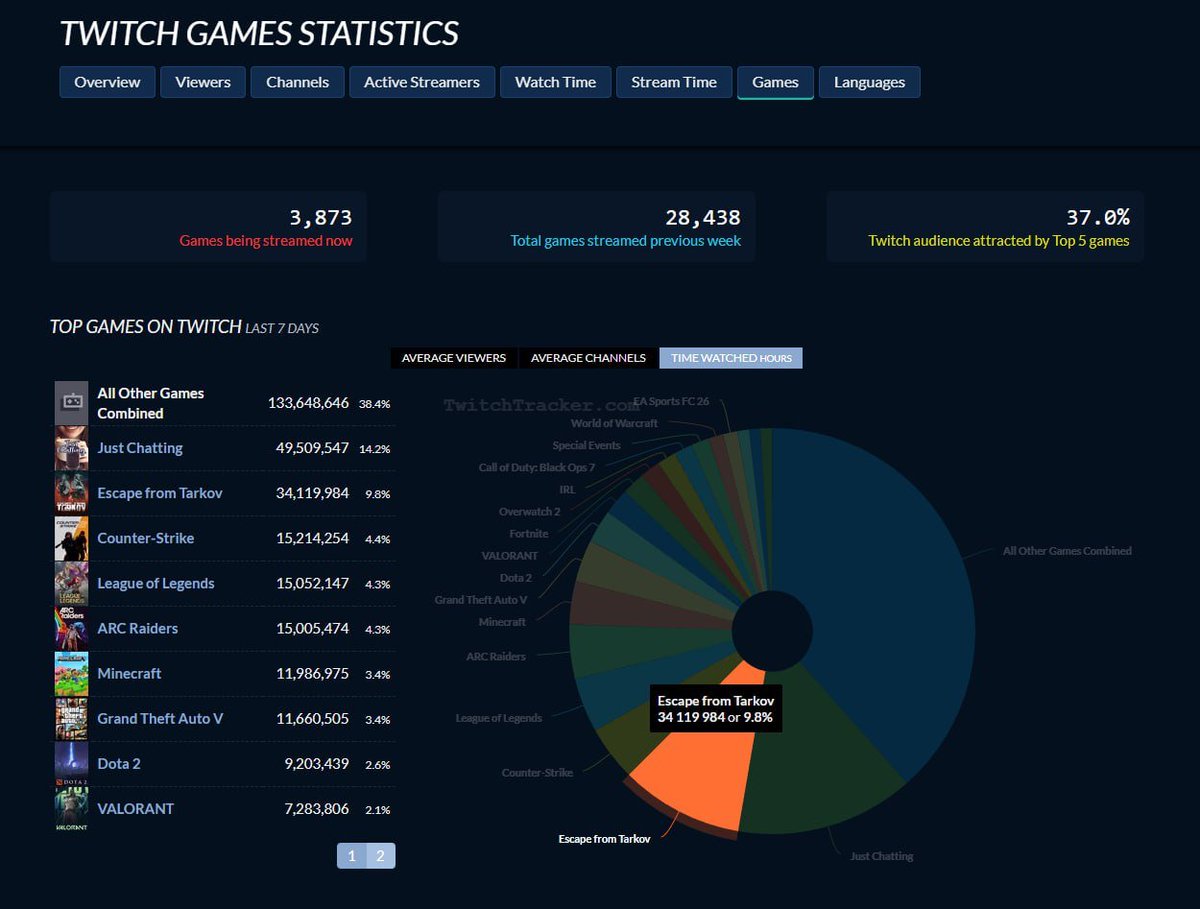1200x909 pixels.
Task: Click the 7,283,806 VALORANT hours value
Action: coord(316,808)
